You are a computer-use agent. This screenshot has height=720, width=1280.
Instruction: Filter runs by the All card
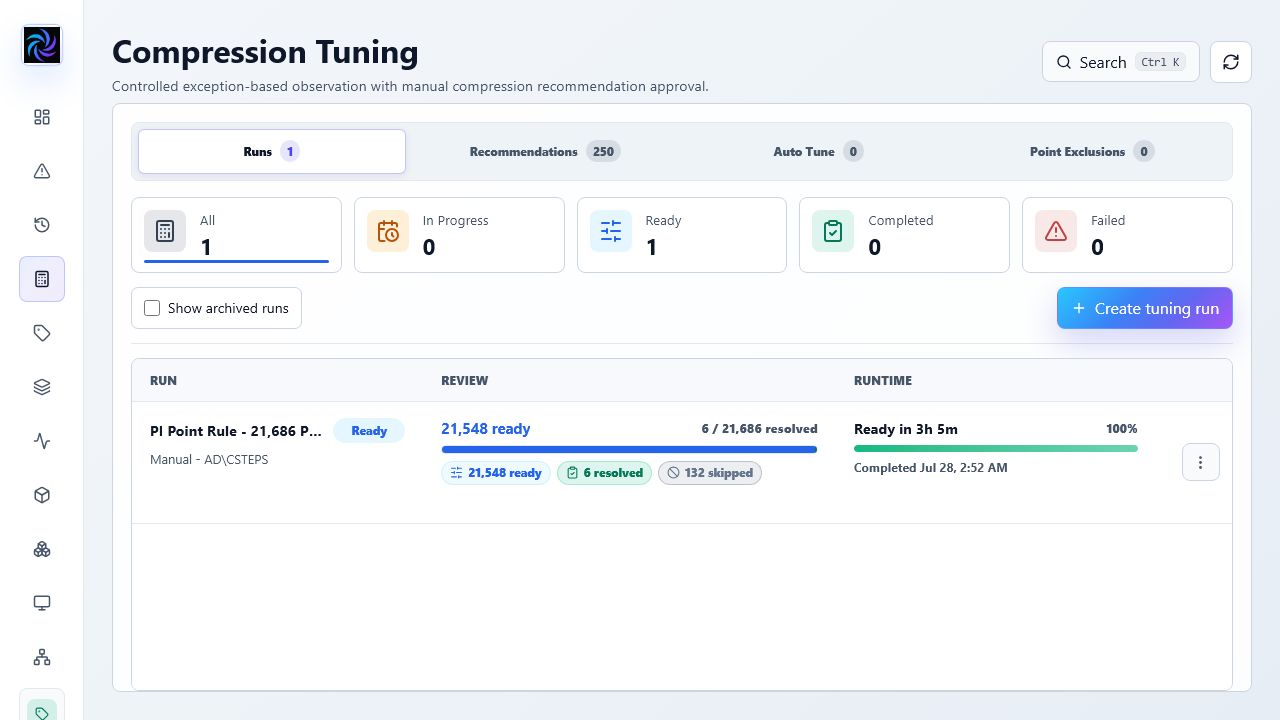(x=236, y=235)
